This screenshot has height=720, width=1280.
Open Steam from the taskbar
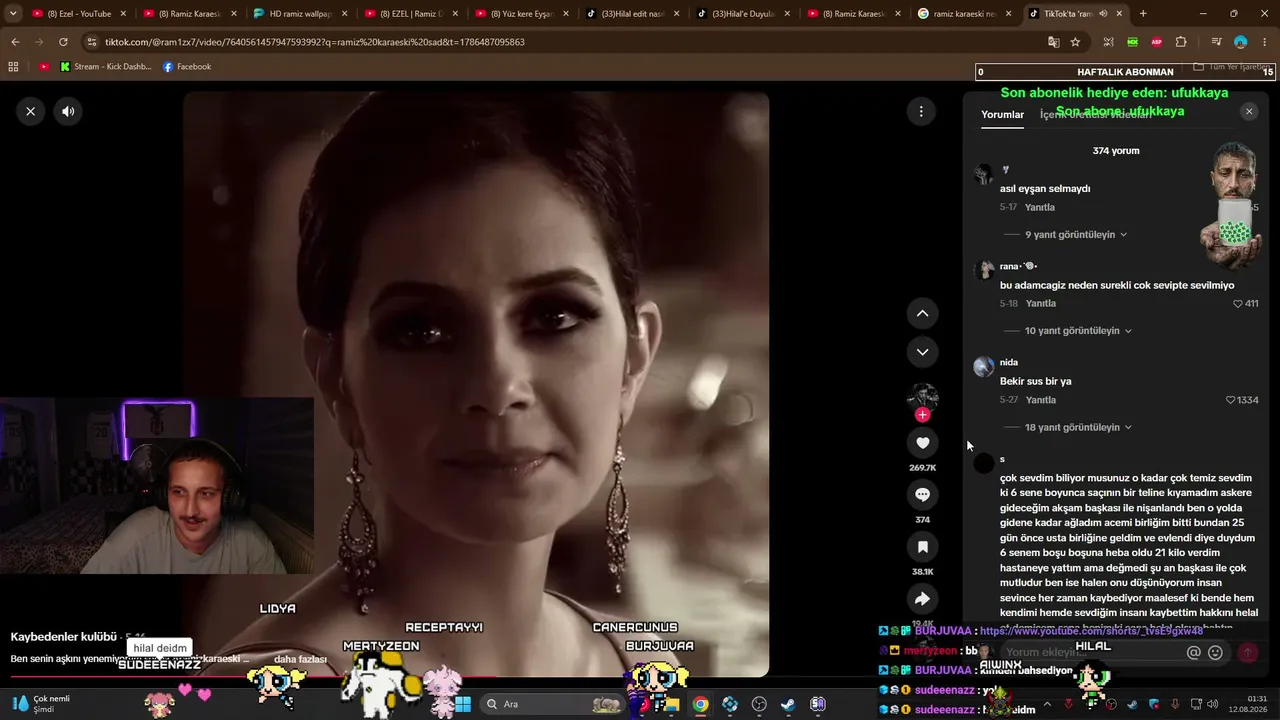pyautogui.click(x=788, y=704)
